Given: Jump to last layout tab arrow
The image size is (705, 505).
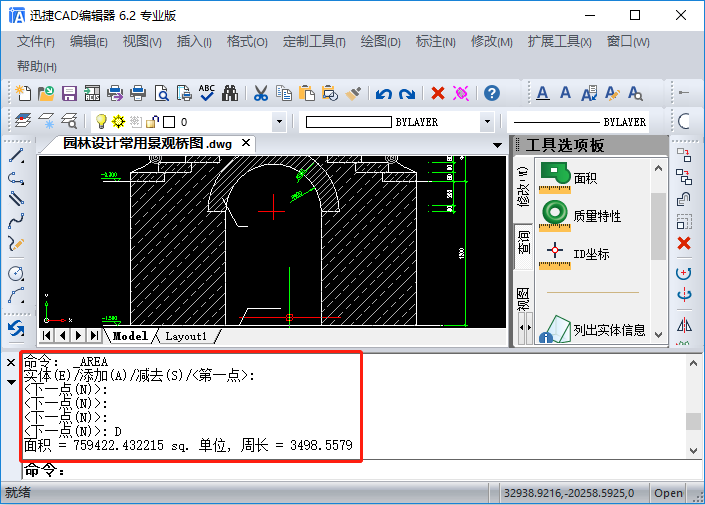Looking at the screenshot, I should pyautogui.click(x=94, y=335).
